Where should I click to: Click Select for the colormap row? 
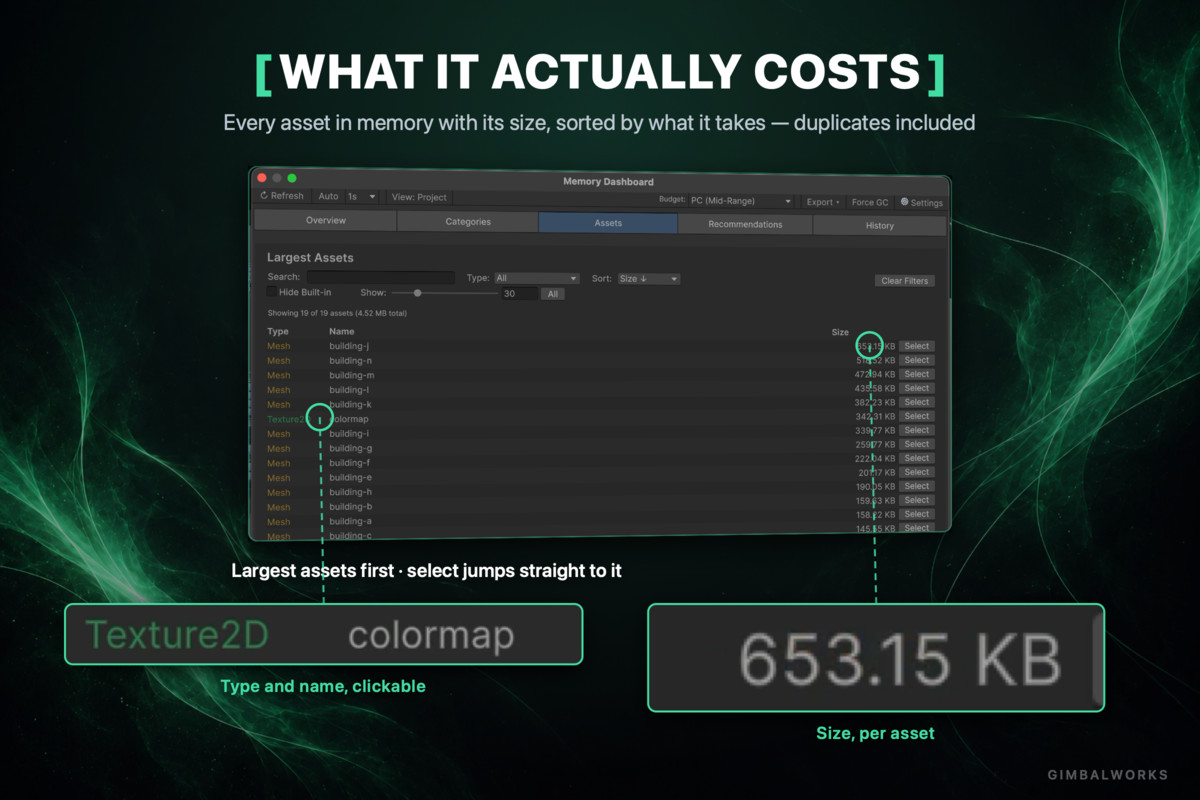tap(917, 416)
